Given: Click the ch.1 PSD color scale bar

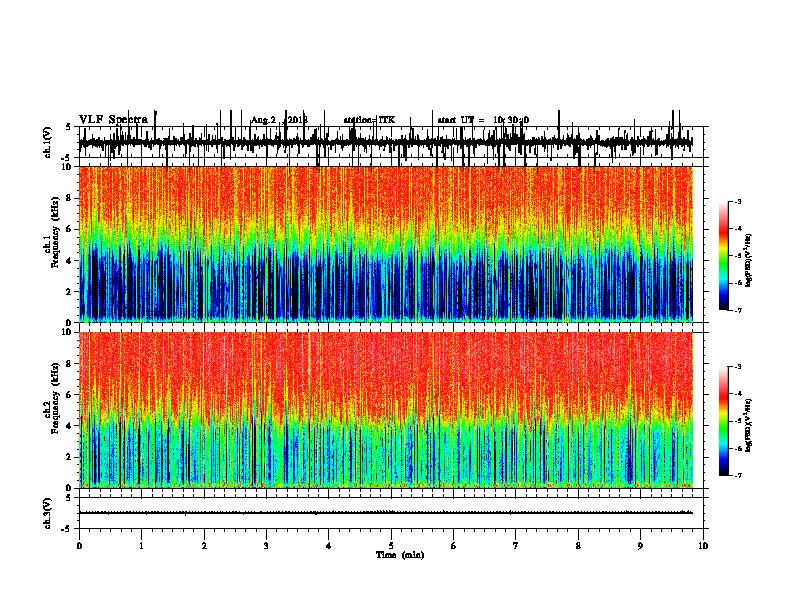Looking at the screenshot, I should 724,256.
